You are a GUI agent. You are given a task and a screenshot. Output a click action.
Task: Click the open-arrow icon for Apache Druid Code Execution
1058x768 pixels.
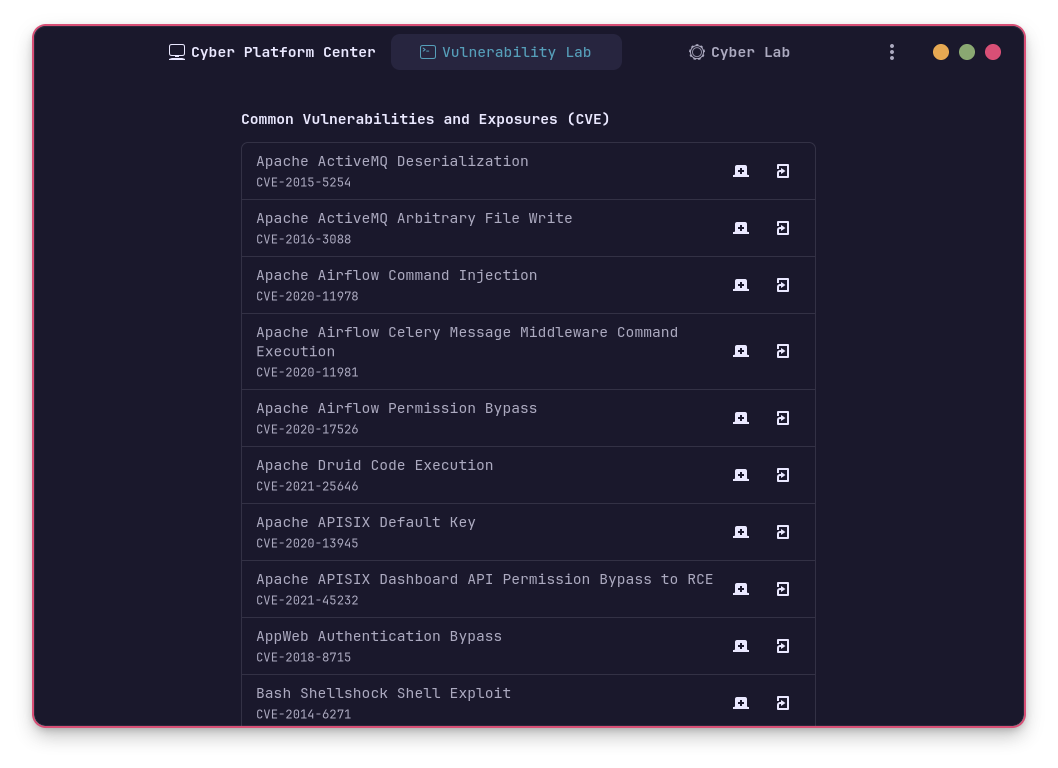[783, 475]
